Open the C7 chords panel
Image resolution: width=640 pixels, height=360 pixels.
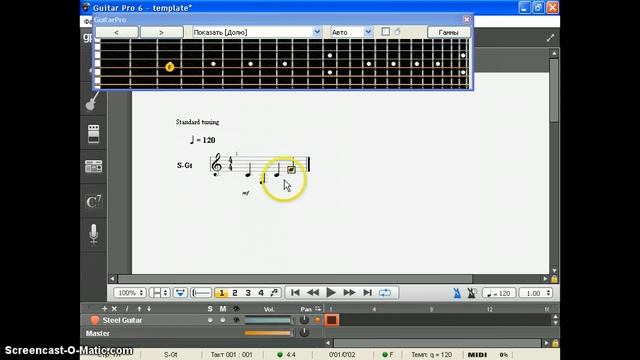93,201
